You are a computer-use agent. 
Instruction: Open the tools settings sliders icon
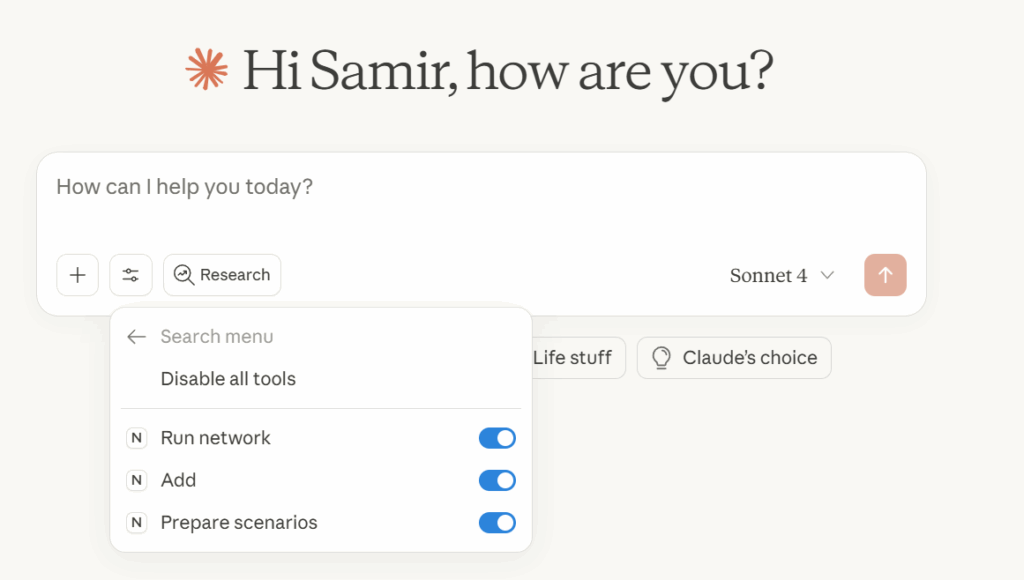pyautogui.click(x=131, y=275)
